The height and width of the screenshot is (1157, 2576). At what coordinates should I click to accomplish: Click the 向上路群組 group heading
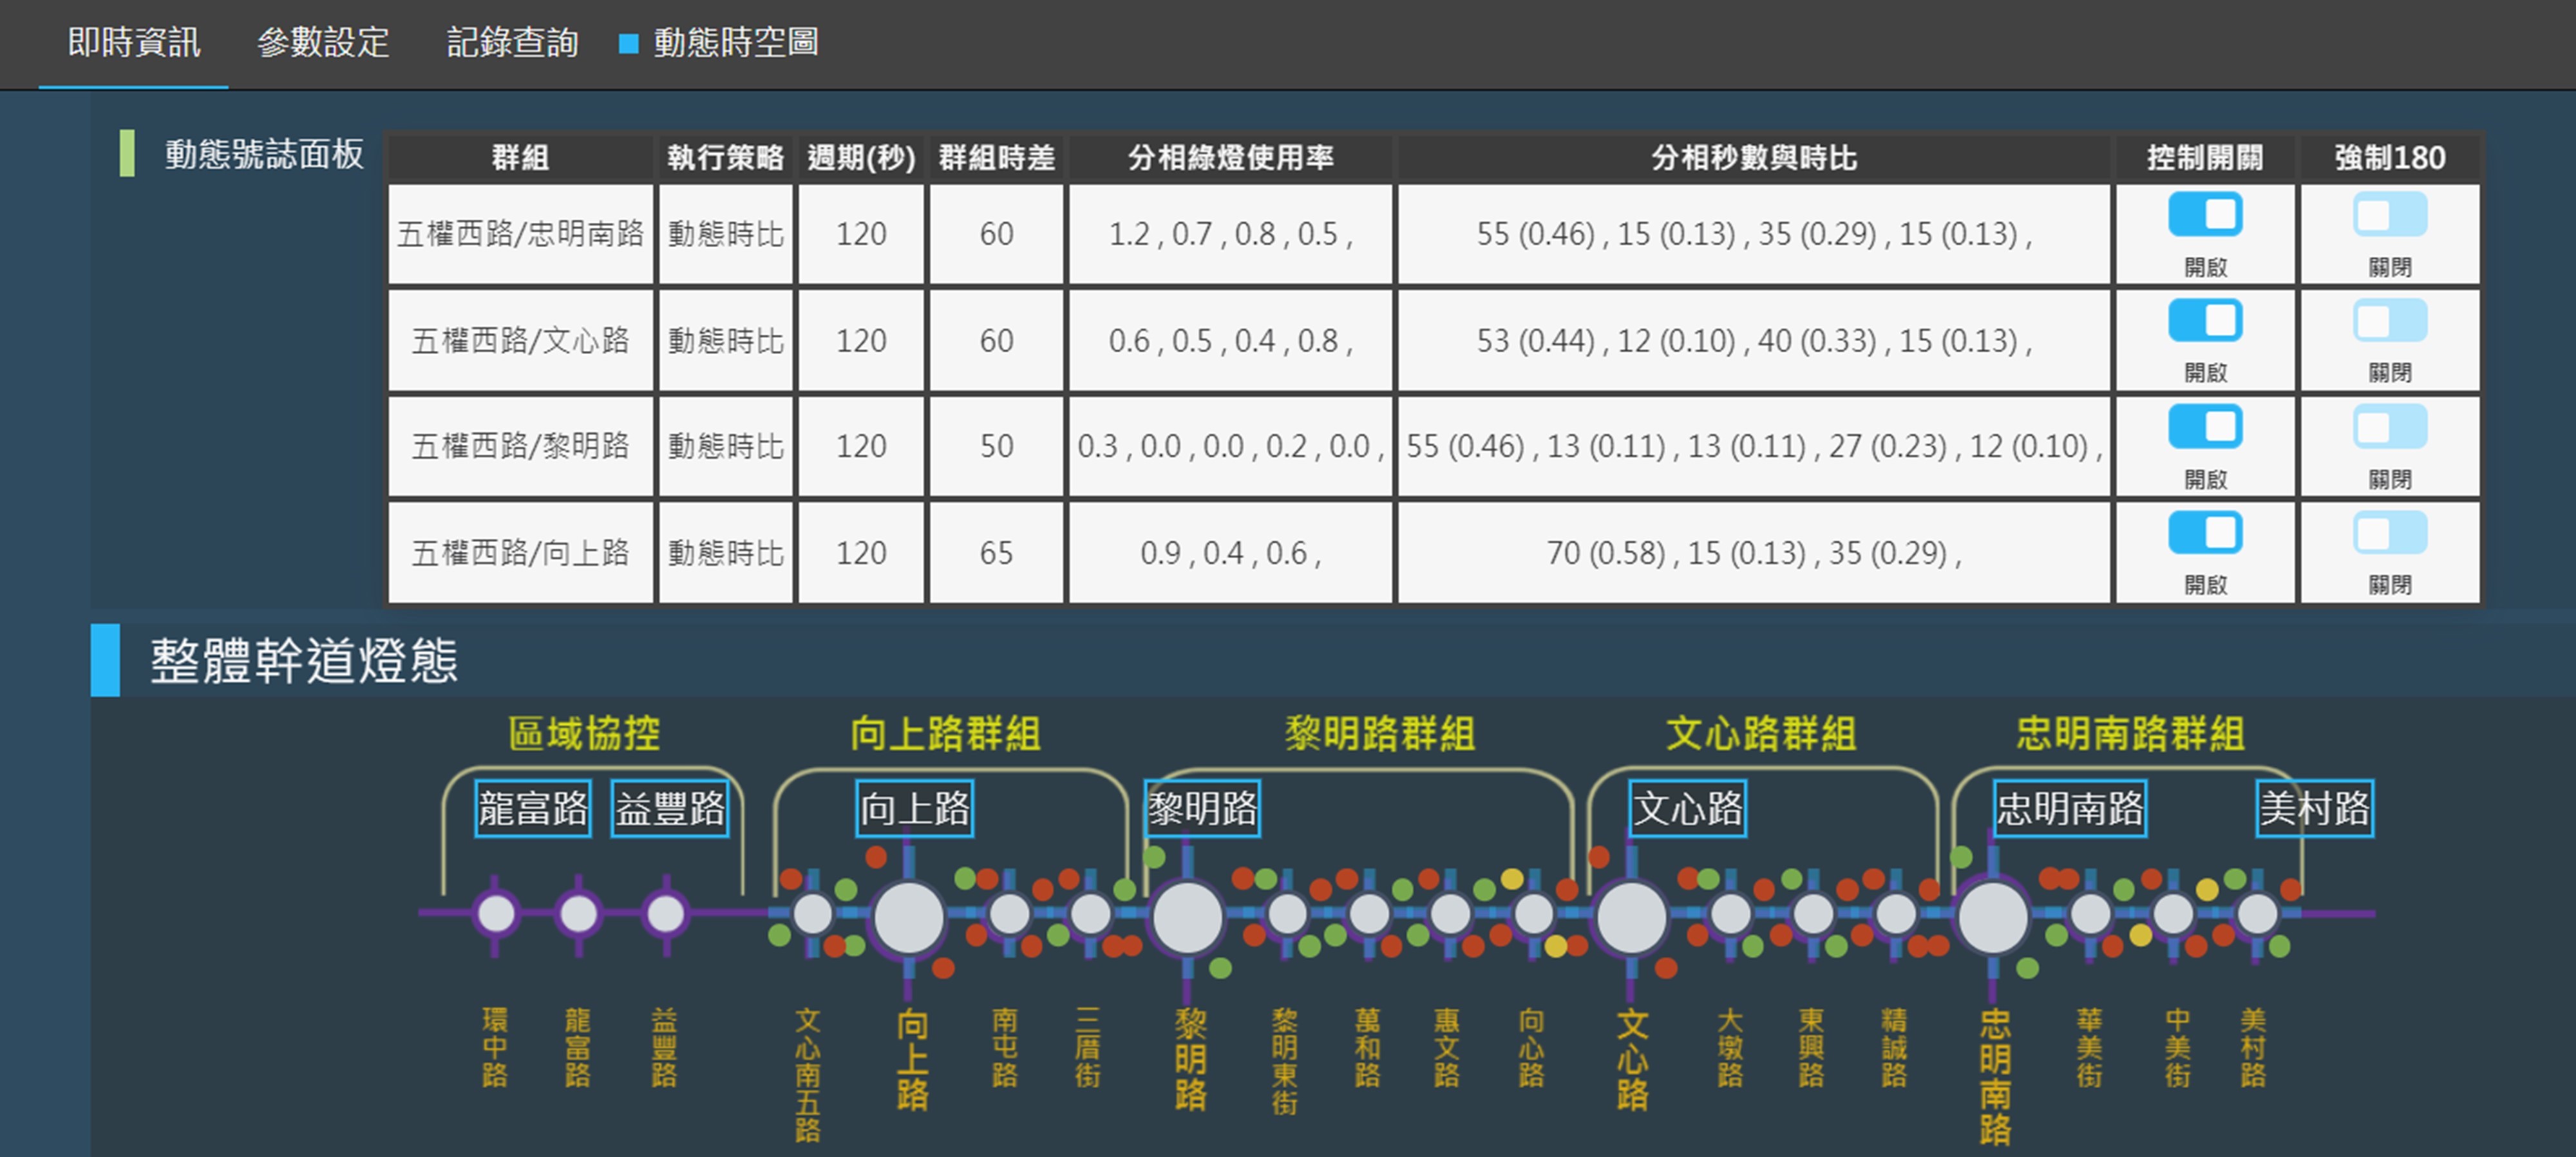click(x=946, y=733)
